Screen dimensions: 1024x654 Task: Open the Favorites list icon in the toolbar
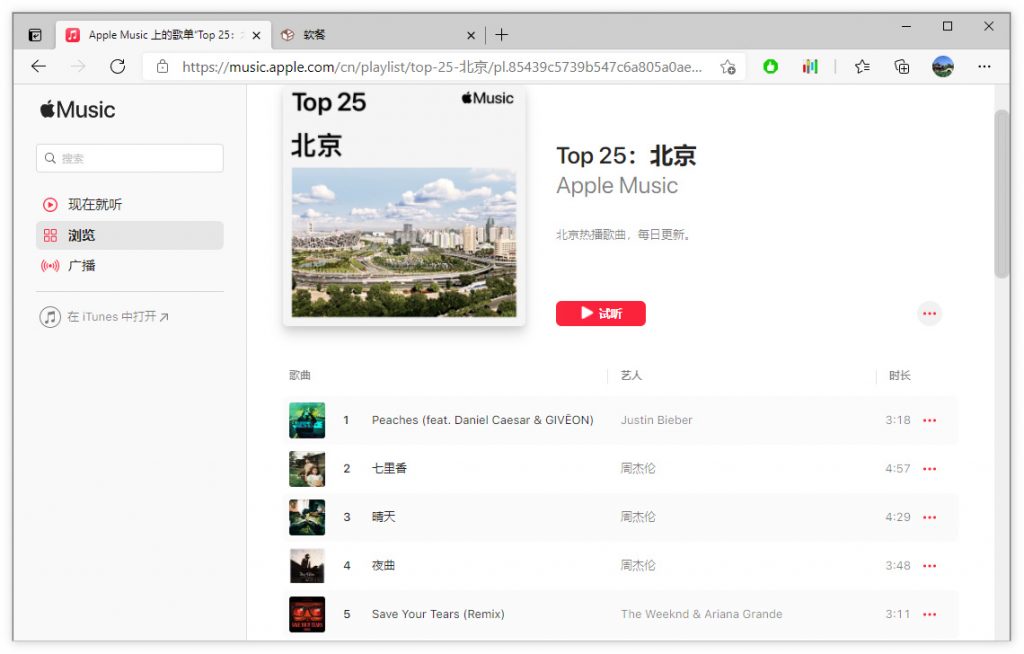(862, 67)
